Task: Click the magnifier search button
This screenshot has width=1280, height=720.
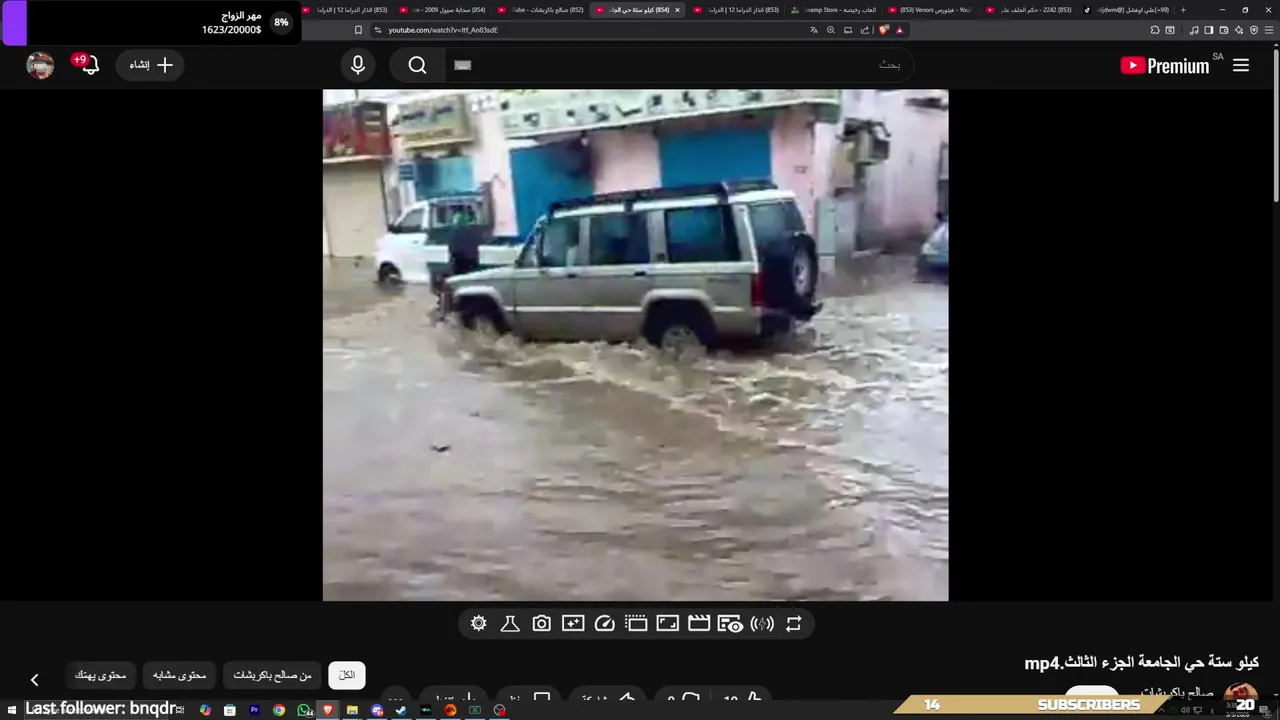Action: (x=418, y=65)
